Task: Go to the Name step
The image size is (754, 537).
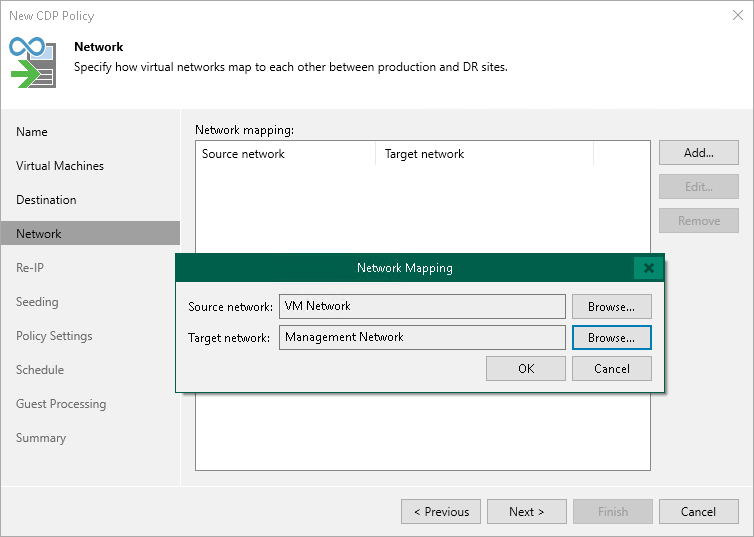Action: 90,132
